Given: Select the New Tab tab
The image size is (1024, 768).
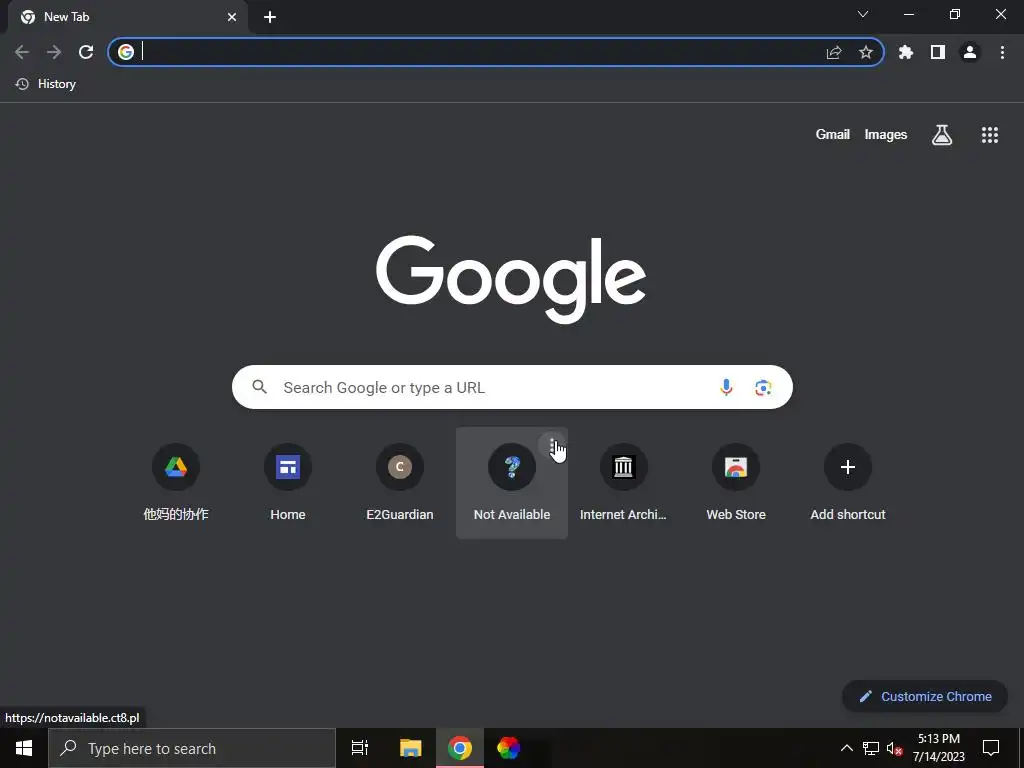Looking at the screenshot, I should (x=128, y=17).
